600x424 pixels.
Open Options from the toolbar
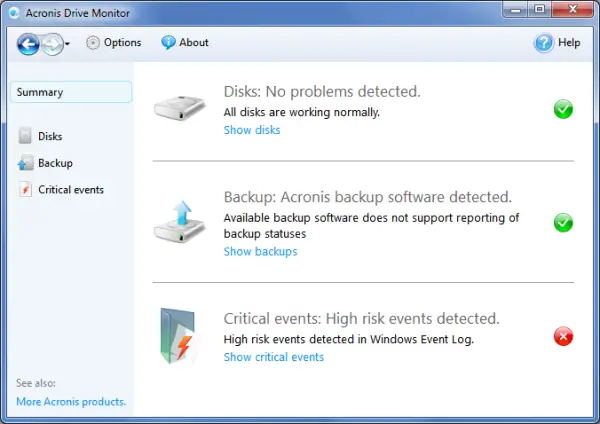pos(113,43)
